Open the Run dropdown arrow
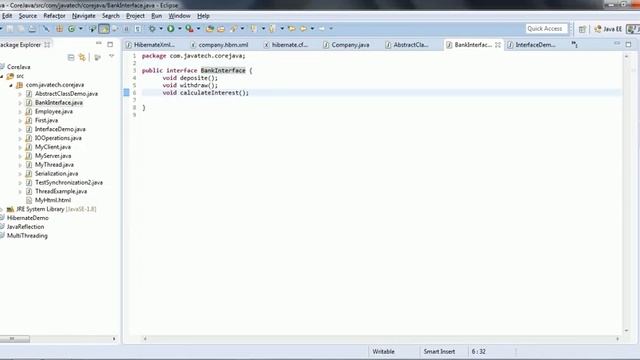The image size is (640, 360). 180,29
